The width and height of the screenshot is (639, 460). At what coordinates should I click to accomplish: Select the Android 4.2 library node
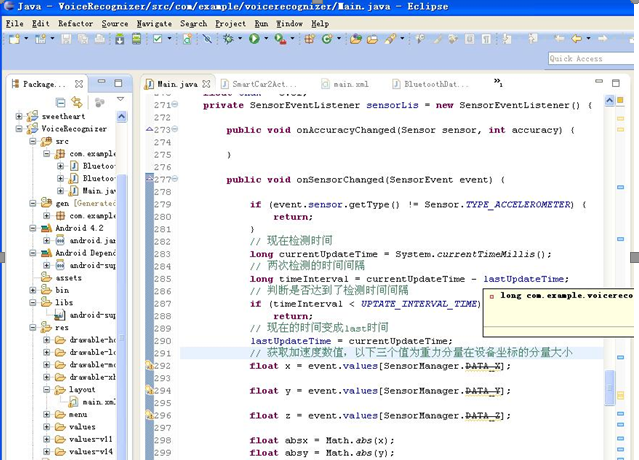tap(73, 228)
